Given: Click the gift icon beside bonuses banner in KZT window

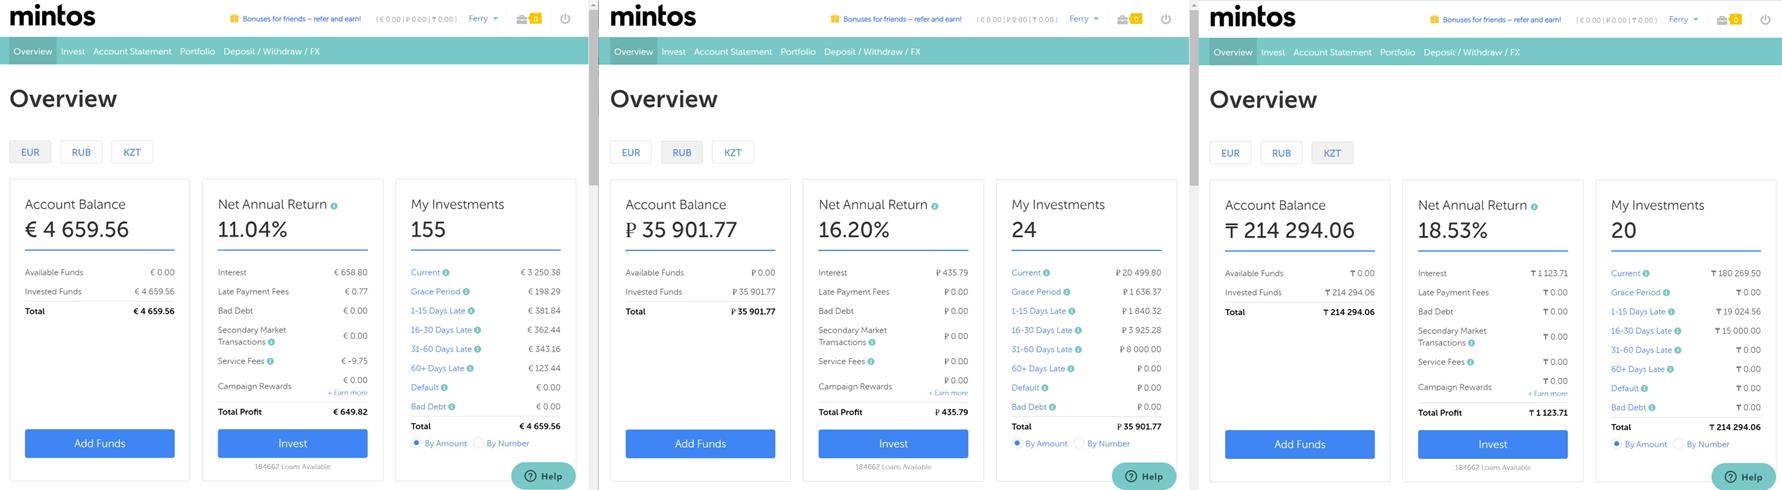Looking at the screenshot, I should (1434, 19).
